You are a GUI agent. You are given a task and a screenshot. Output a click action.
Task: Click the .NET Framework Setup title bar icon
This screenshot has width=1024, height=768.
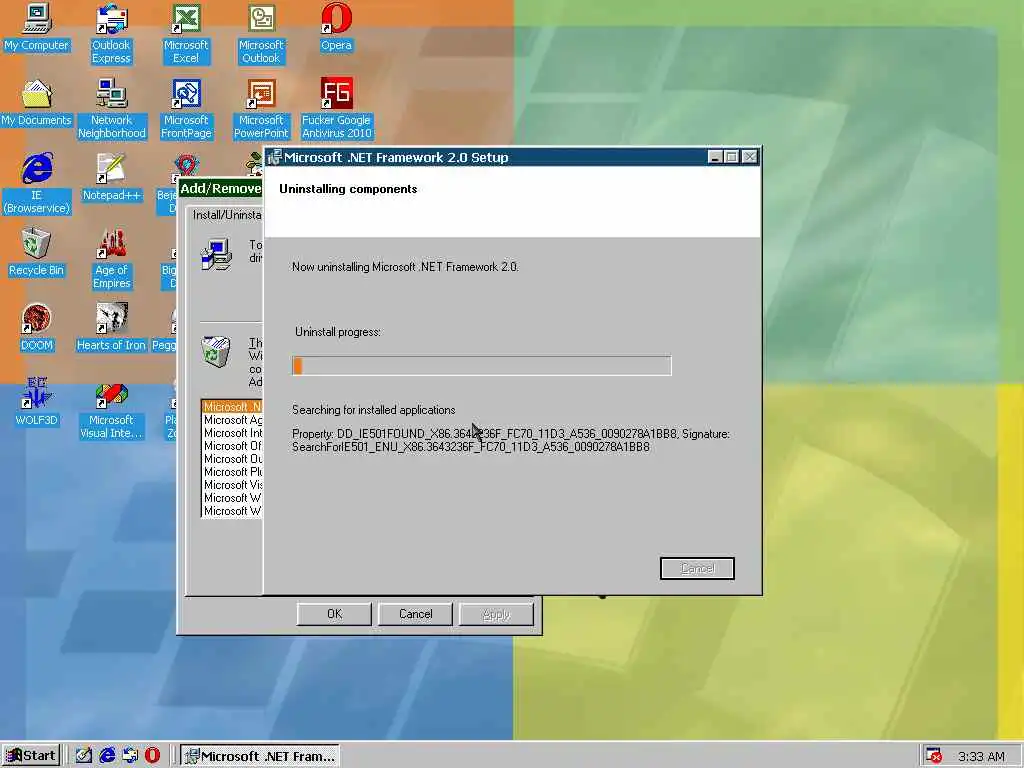click(274, 157)
